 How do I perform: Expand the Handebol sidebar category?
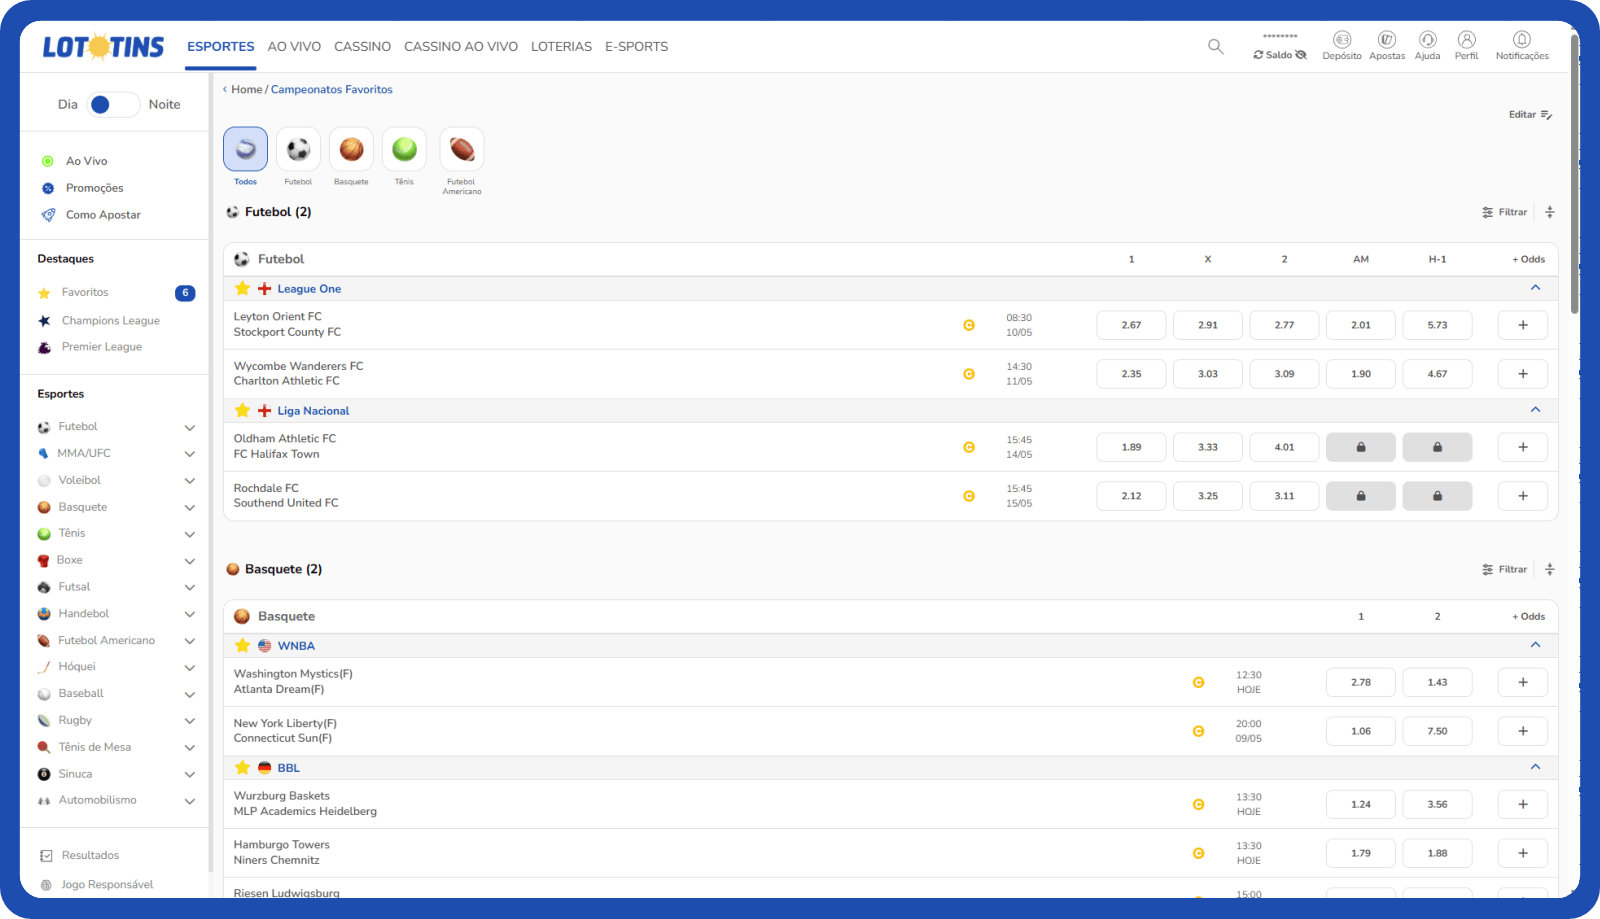coord(189,614)
